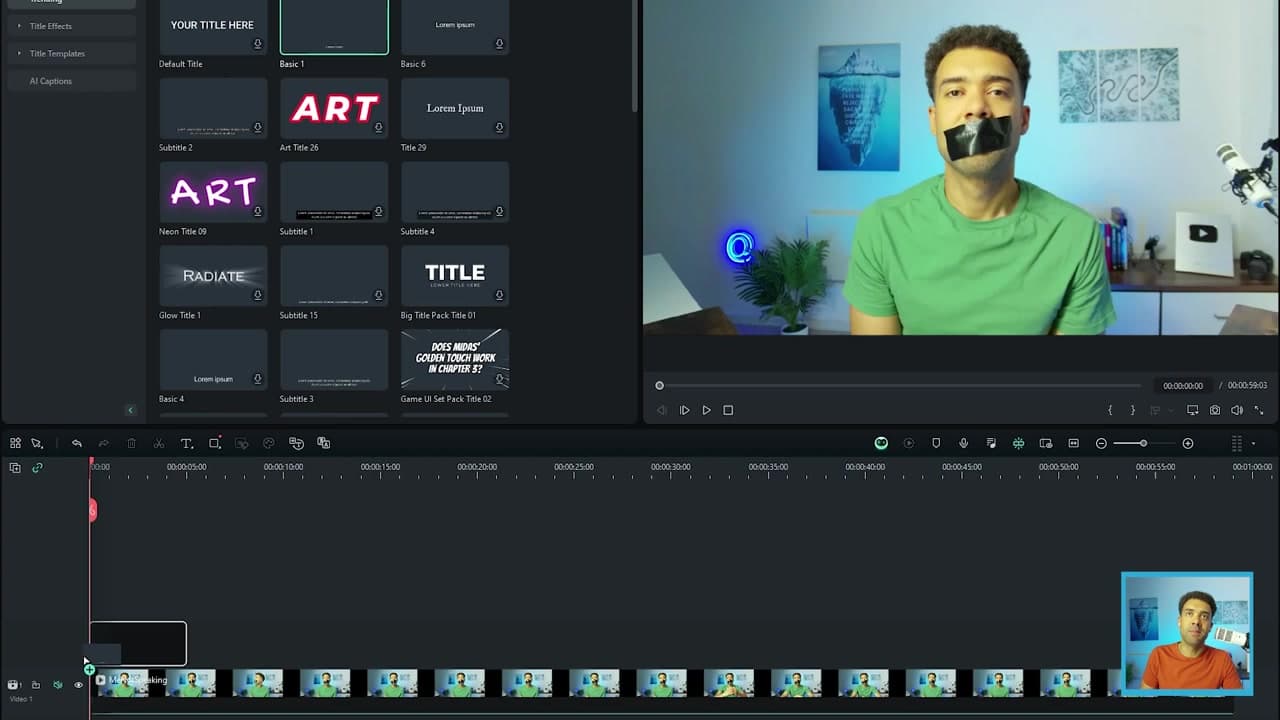
Task: Click the 00:00:30:00 mark on timeline ruler
Action: pyautogui.click(x=670, y=467)
